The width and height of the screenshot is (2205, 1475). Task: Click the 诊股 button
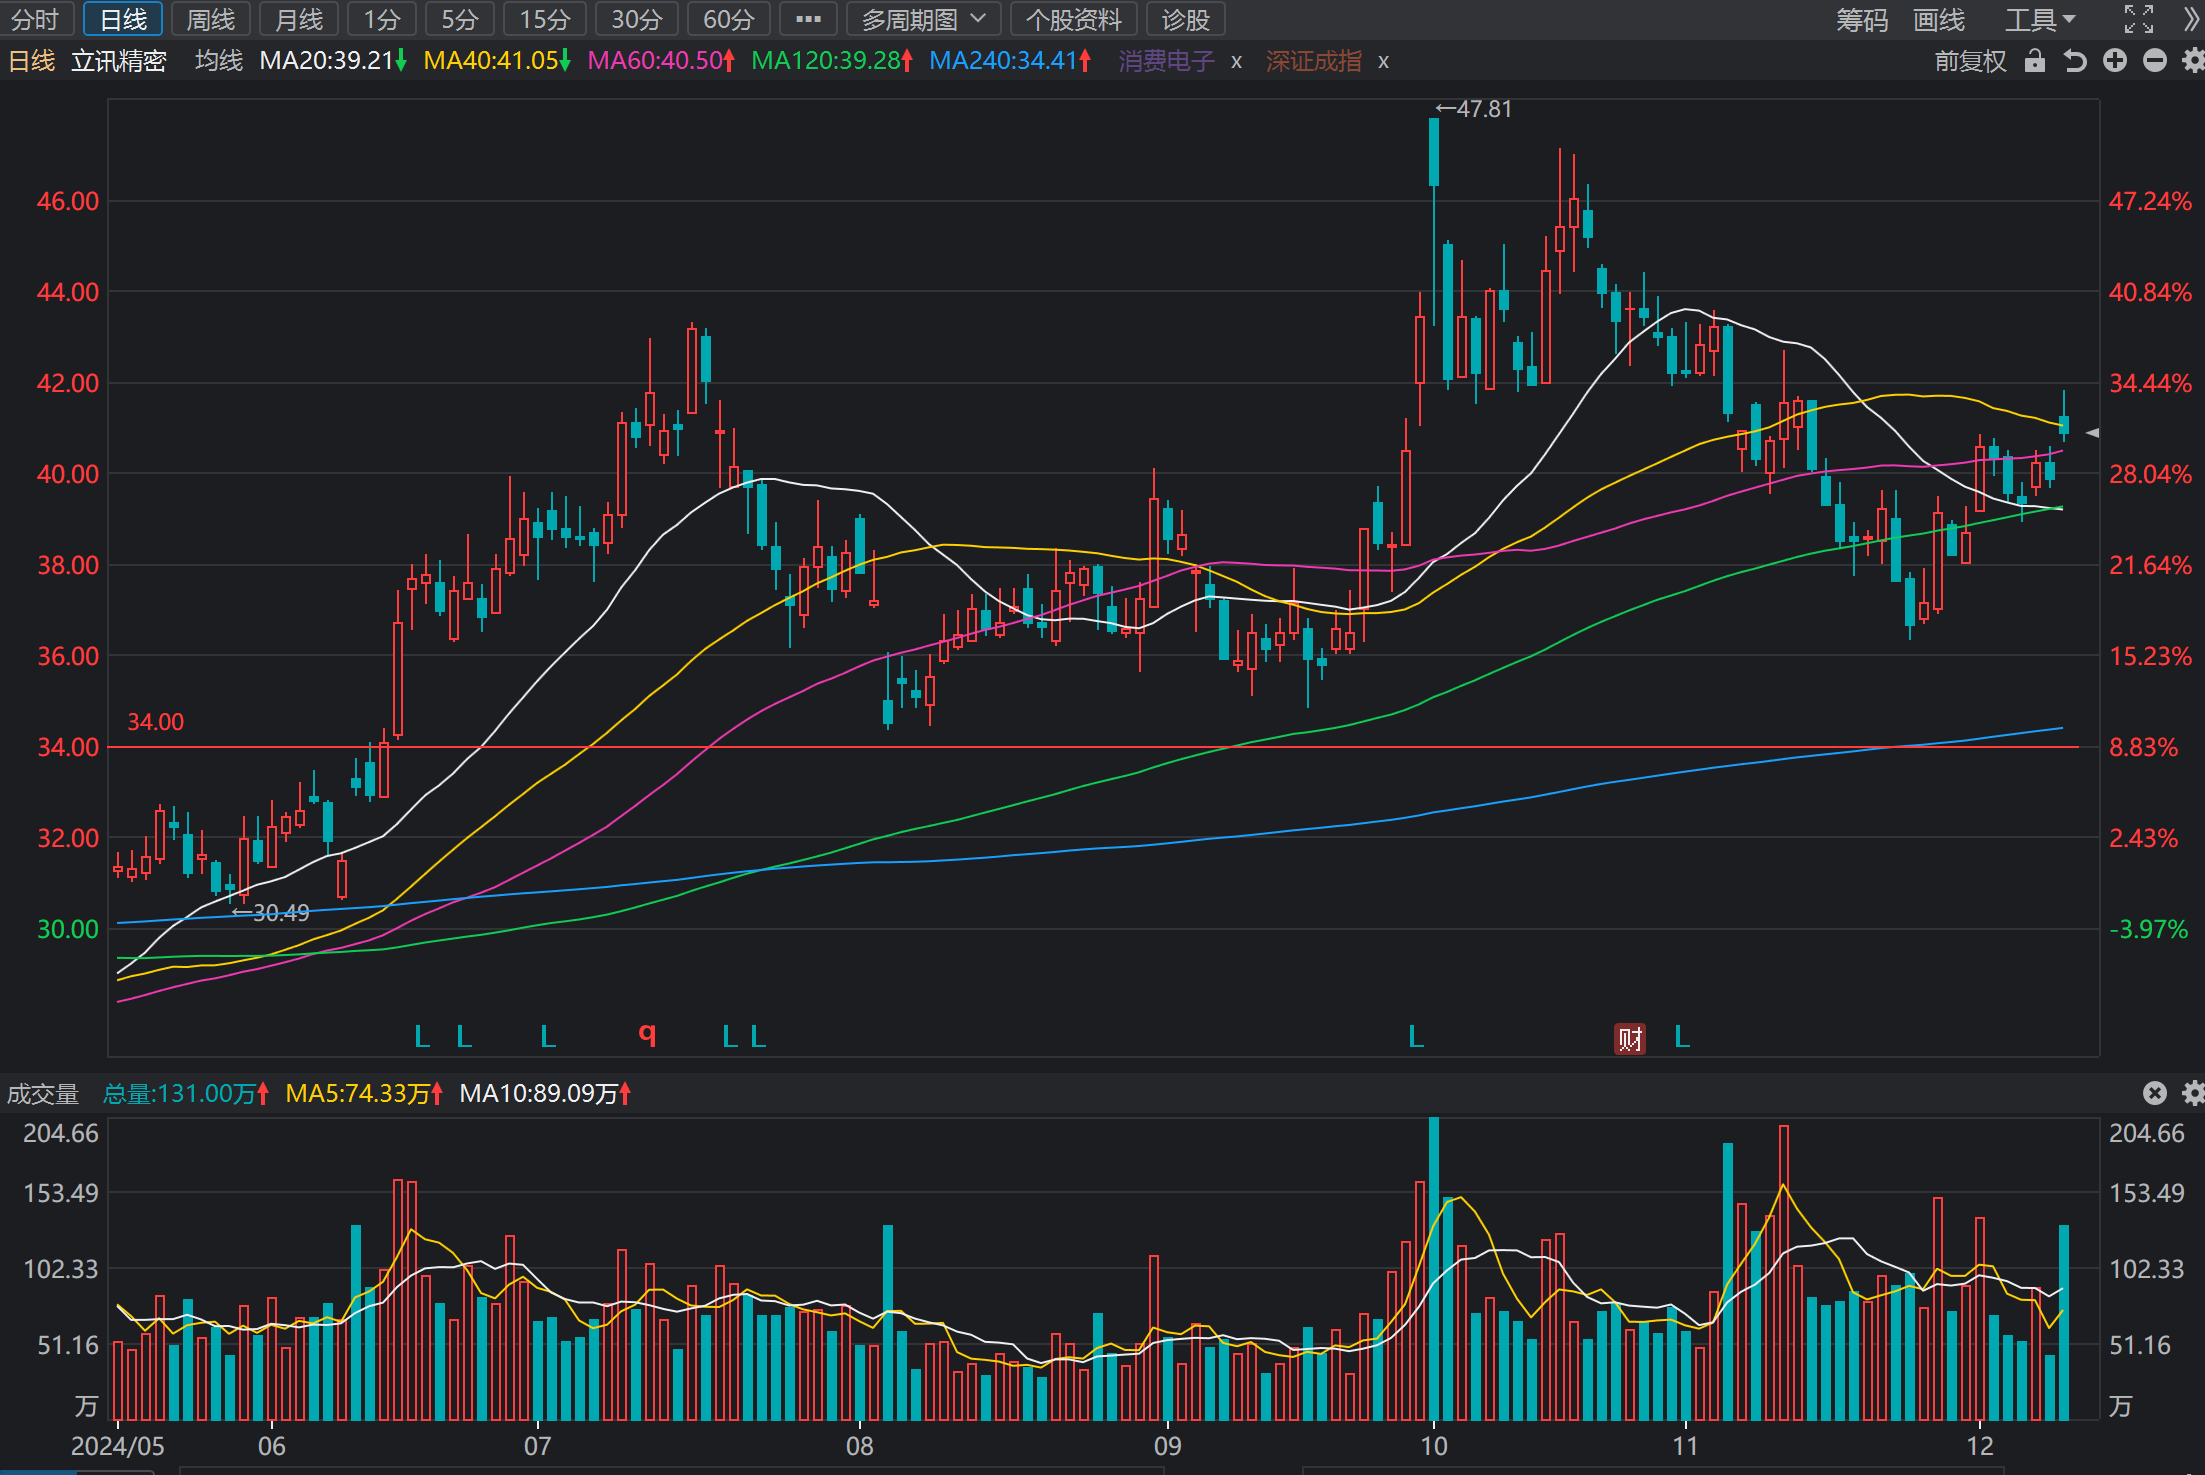[1186, 19]
